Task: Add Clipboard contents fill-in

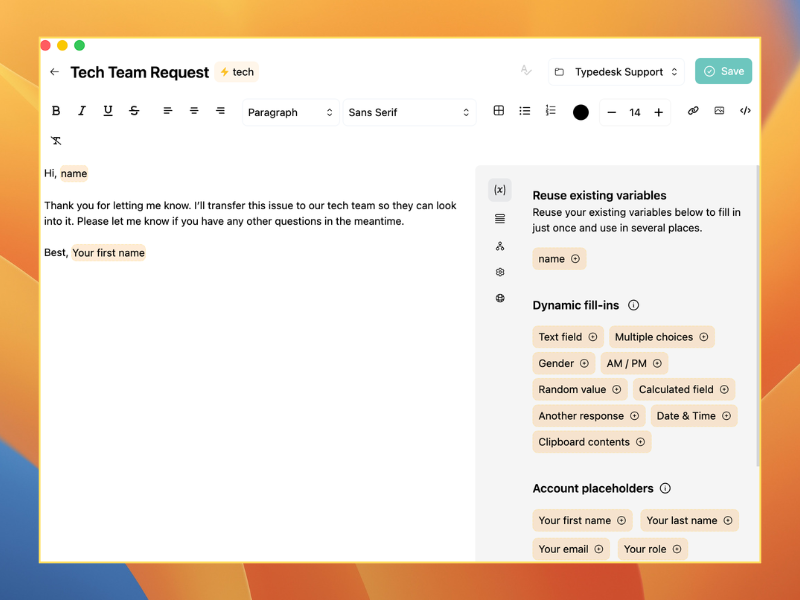Action: (592, 442)
